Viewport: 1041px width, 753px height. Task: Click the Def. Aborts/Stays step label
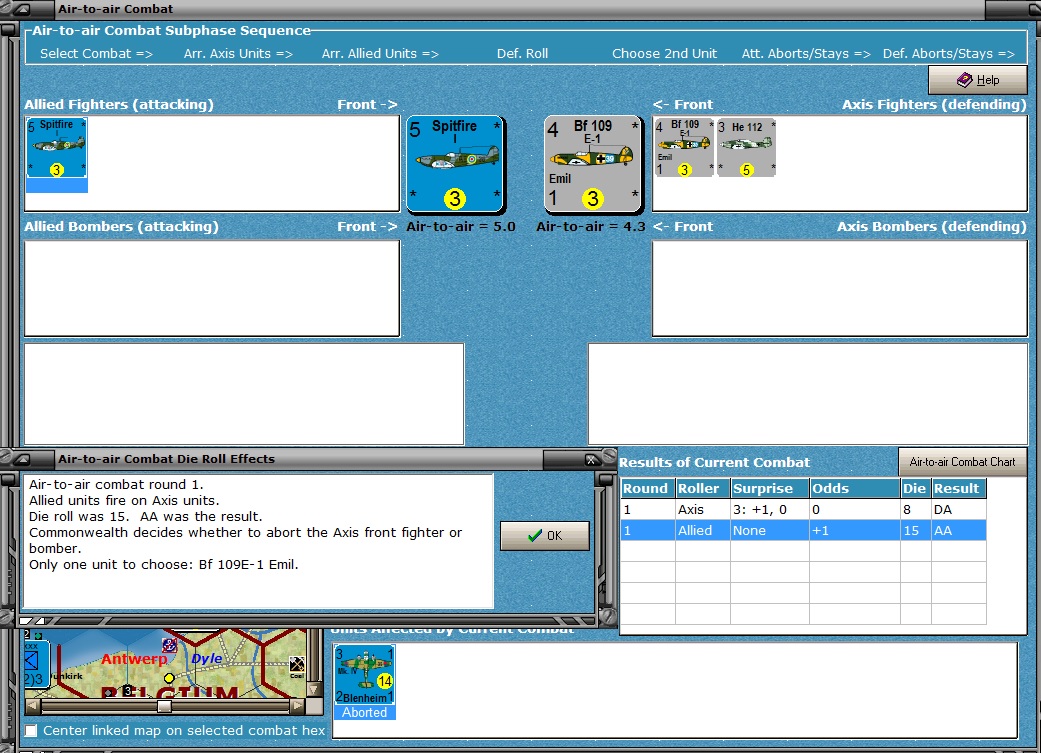(x=949, y=54)
